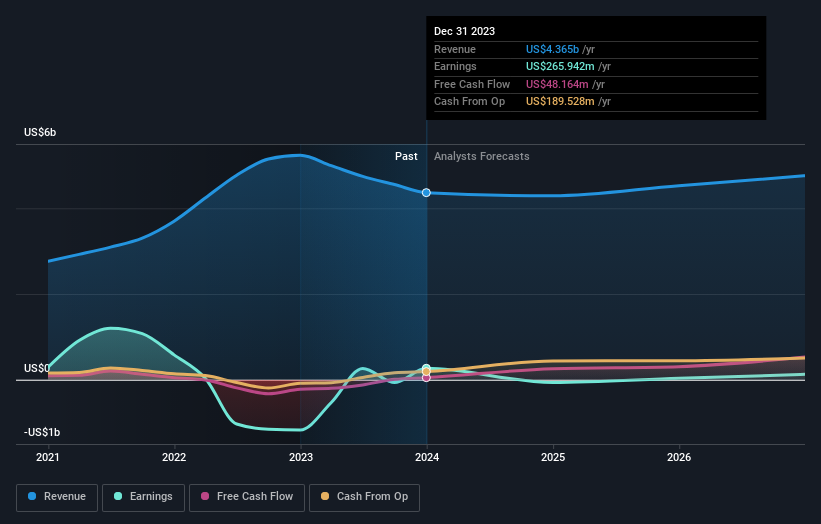This screenshot has height=524, width=821.
Task: Click the 2021 x-axis label
Action: coord(48,457)
